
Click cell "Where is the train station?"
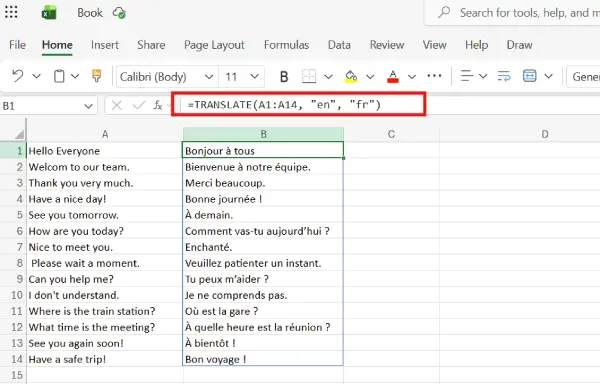[x=104, y=311]
